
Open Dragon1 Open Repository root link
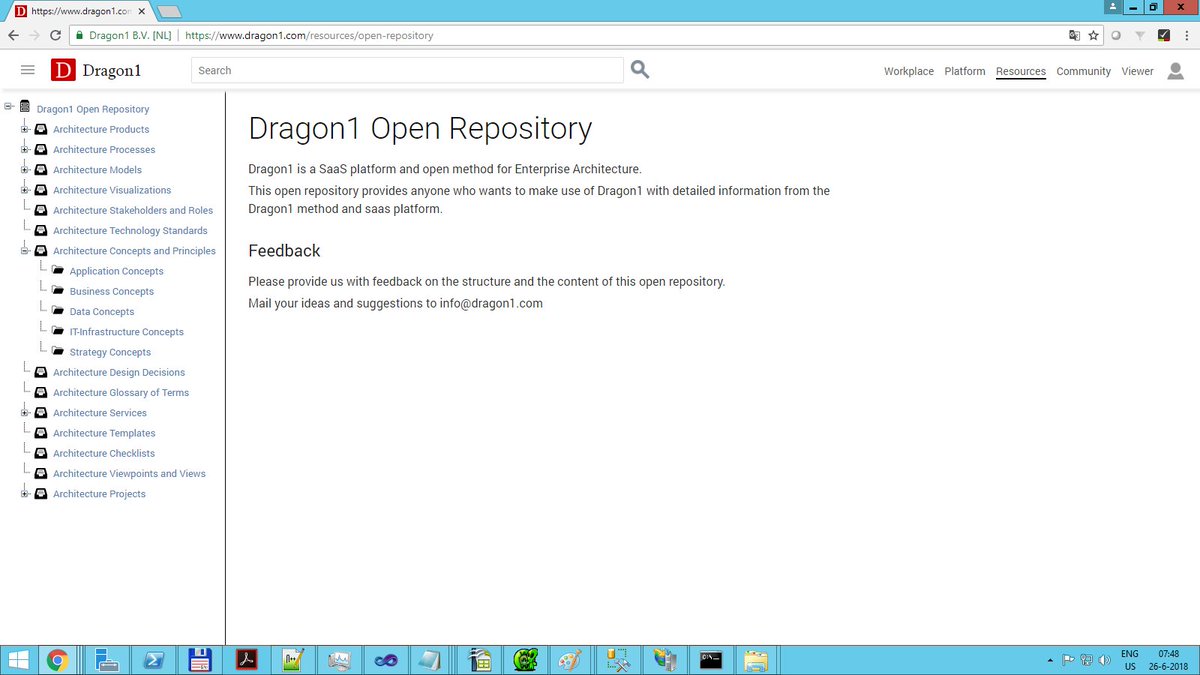(93, 109)
